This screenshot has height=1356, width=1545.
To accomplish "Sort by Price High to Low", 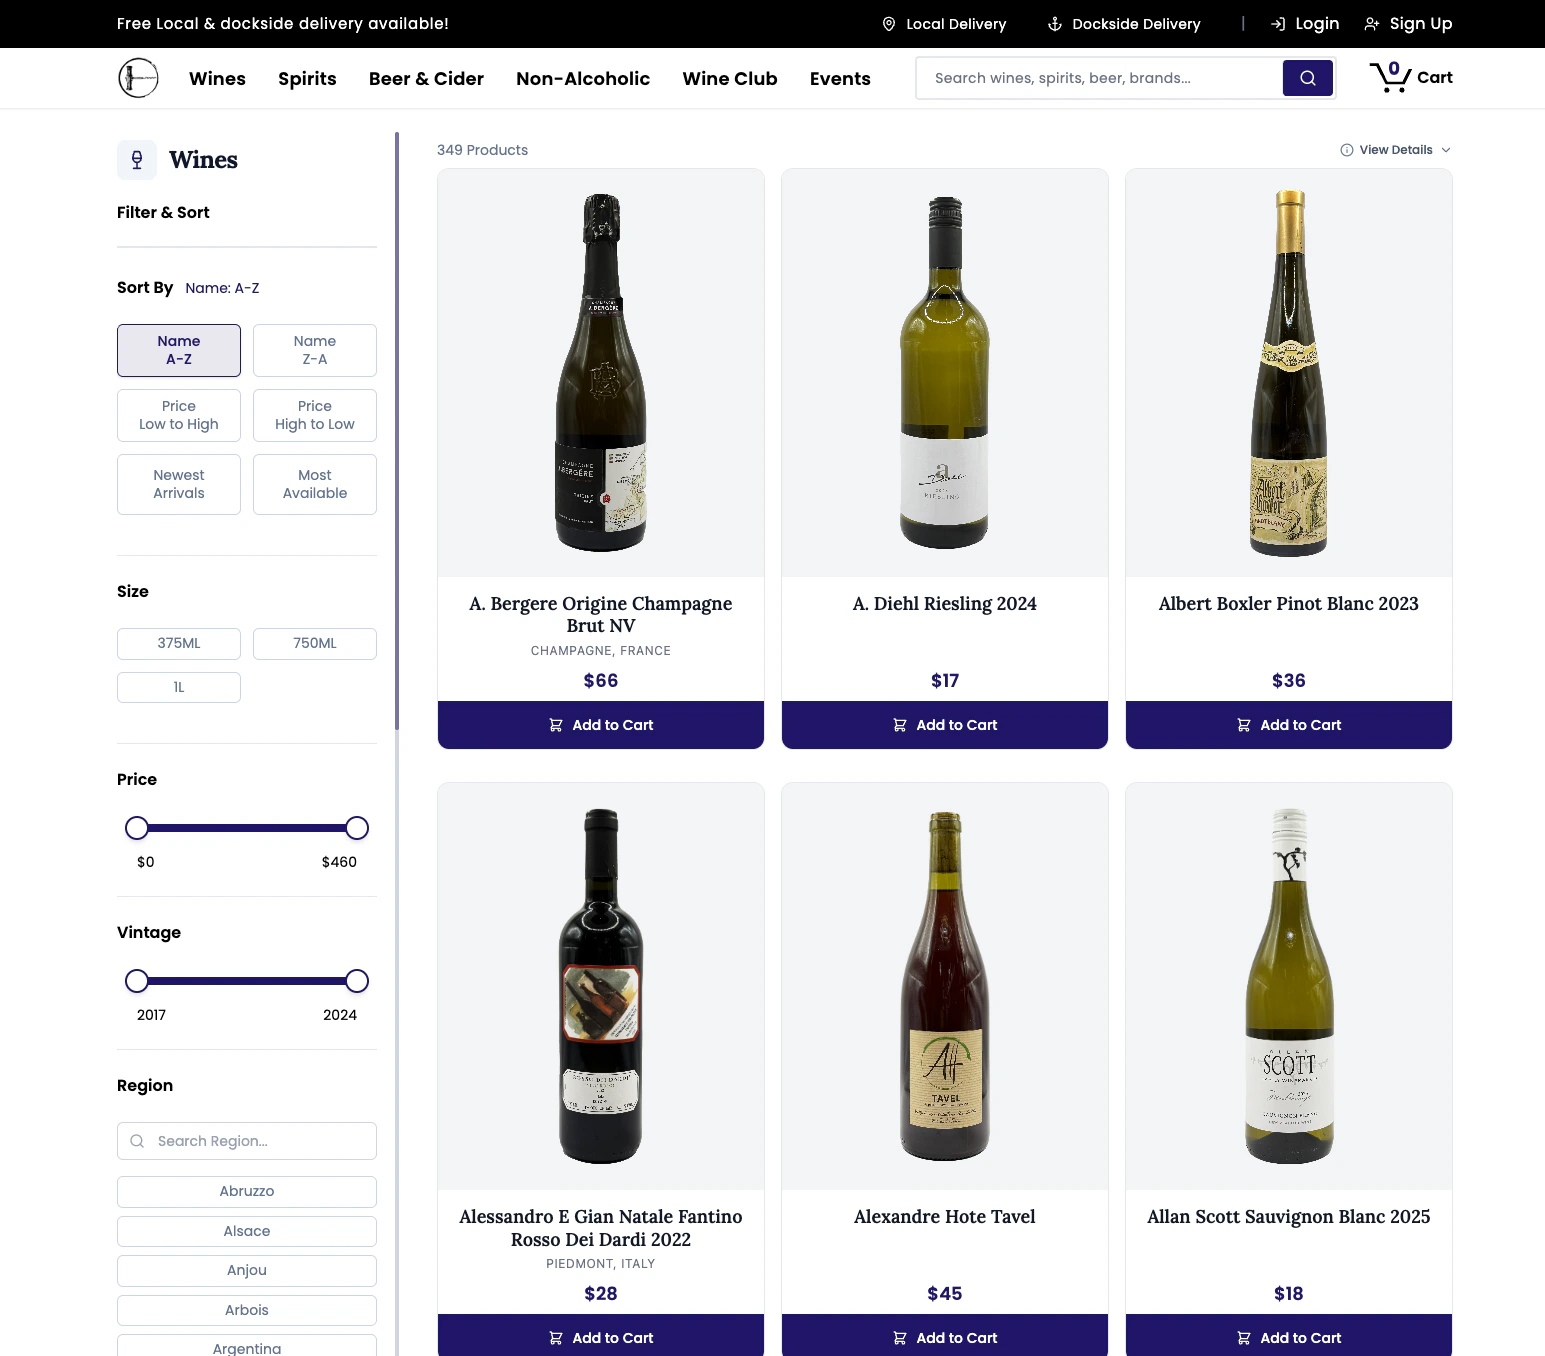I will pos(315,415).
